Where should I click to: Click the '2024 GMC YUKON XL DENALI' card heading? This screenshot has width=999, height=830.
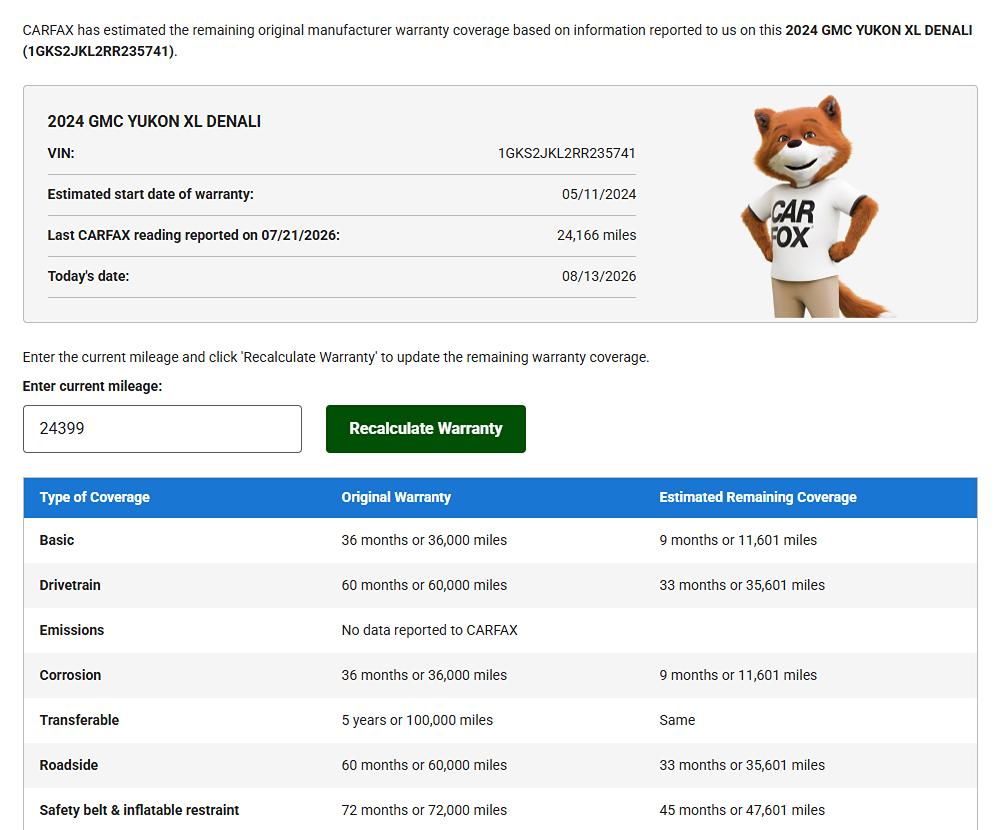click(x=154, y=122)
